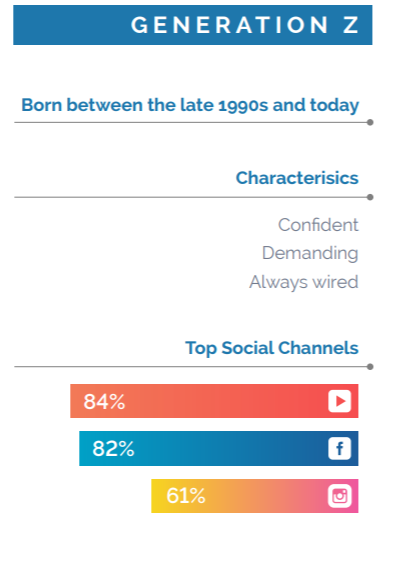The width and height of the screenshot is (419, 562).
Task: Click the GENERATION Z header banner
Action: click(x=193, y=25)
